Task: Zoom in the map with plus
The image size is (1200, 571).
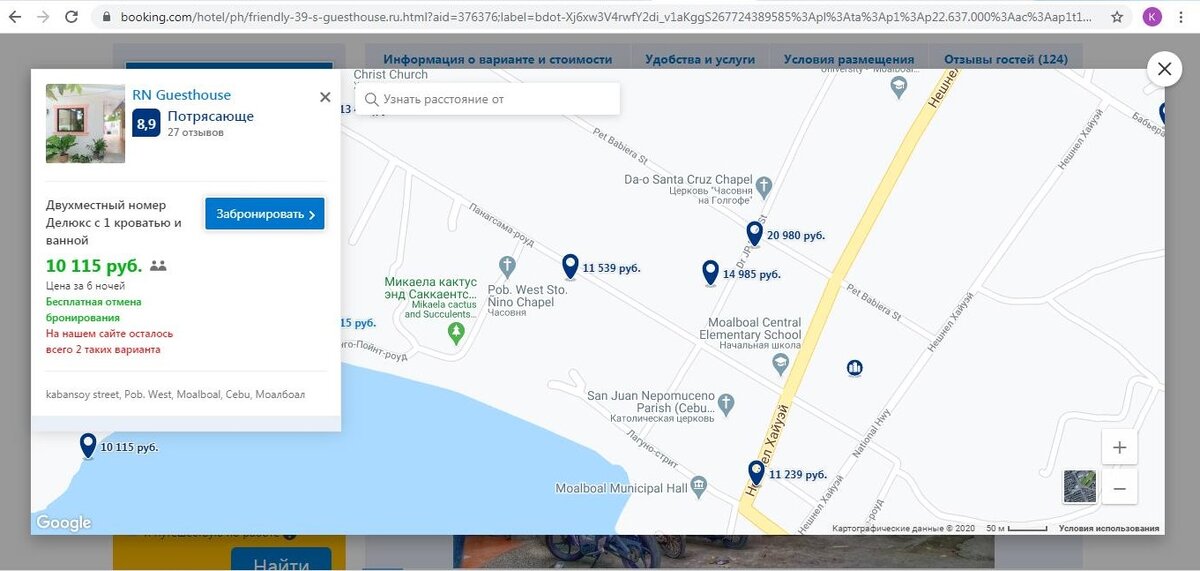Action: click(1119, 448)
